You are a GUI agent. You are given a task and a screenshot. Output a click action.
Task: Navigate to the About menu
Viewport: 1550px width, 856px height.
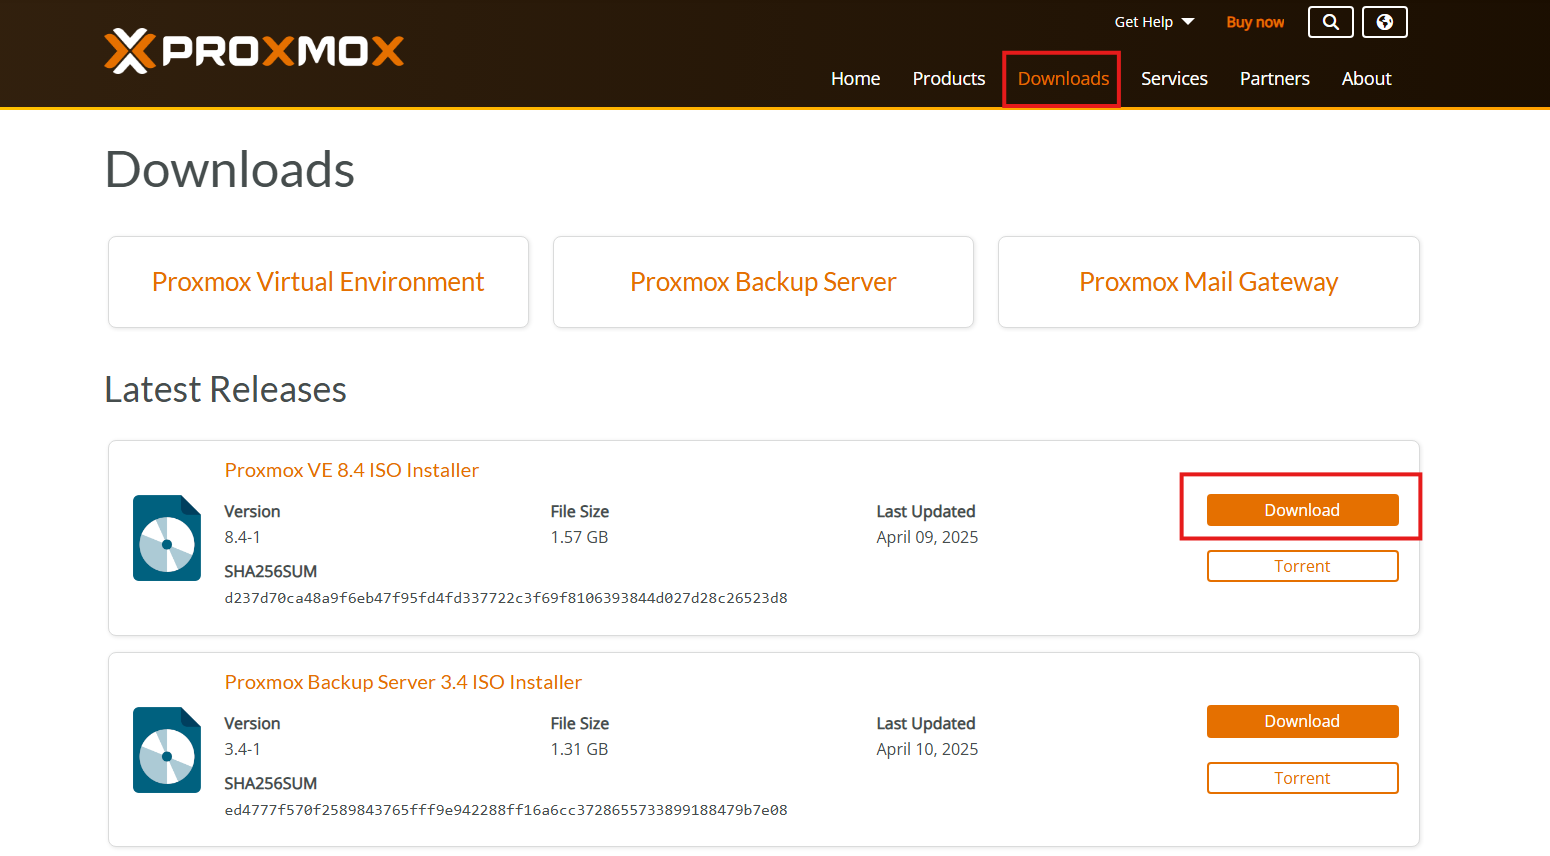point(1366,79)
